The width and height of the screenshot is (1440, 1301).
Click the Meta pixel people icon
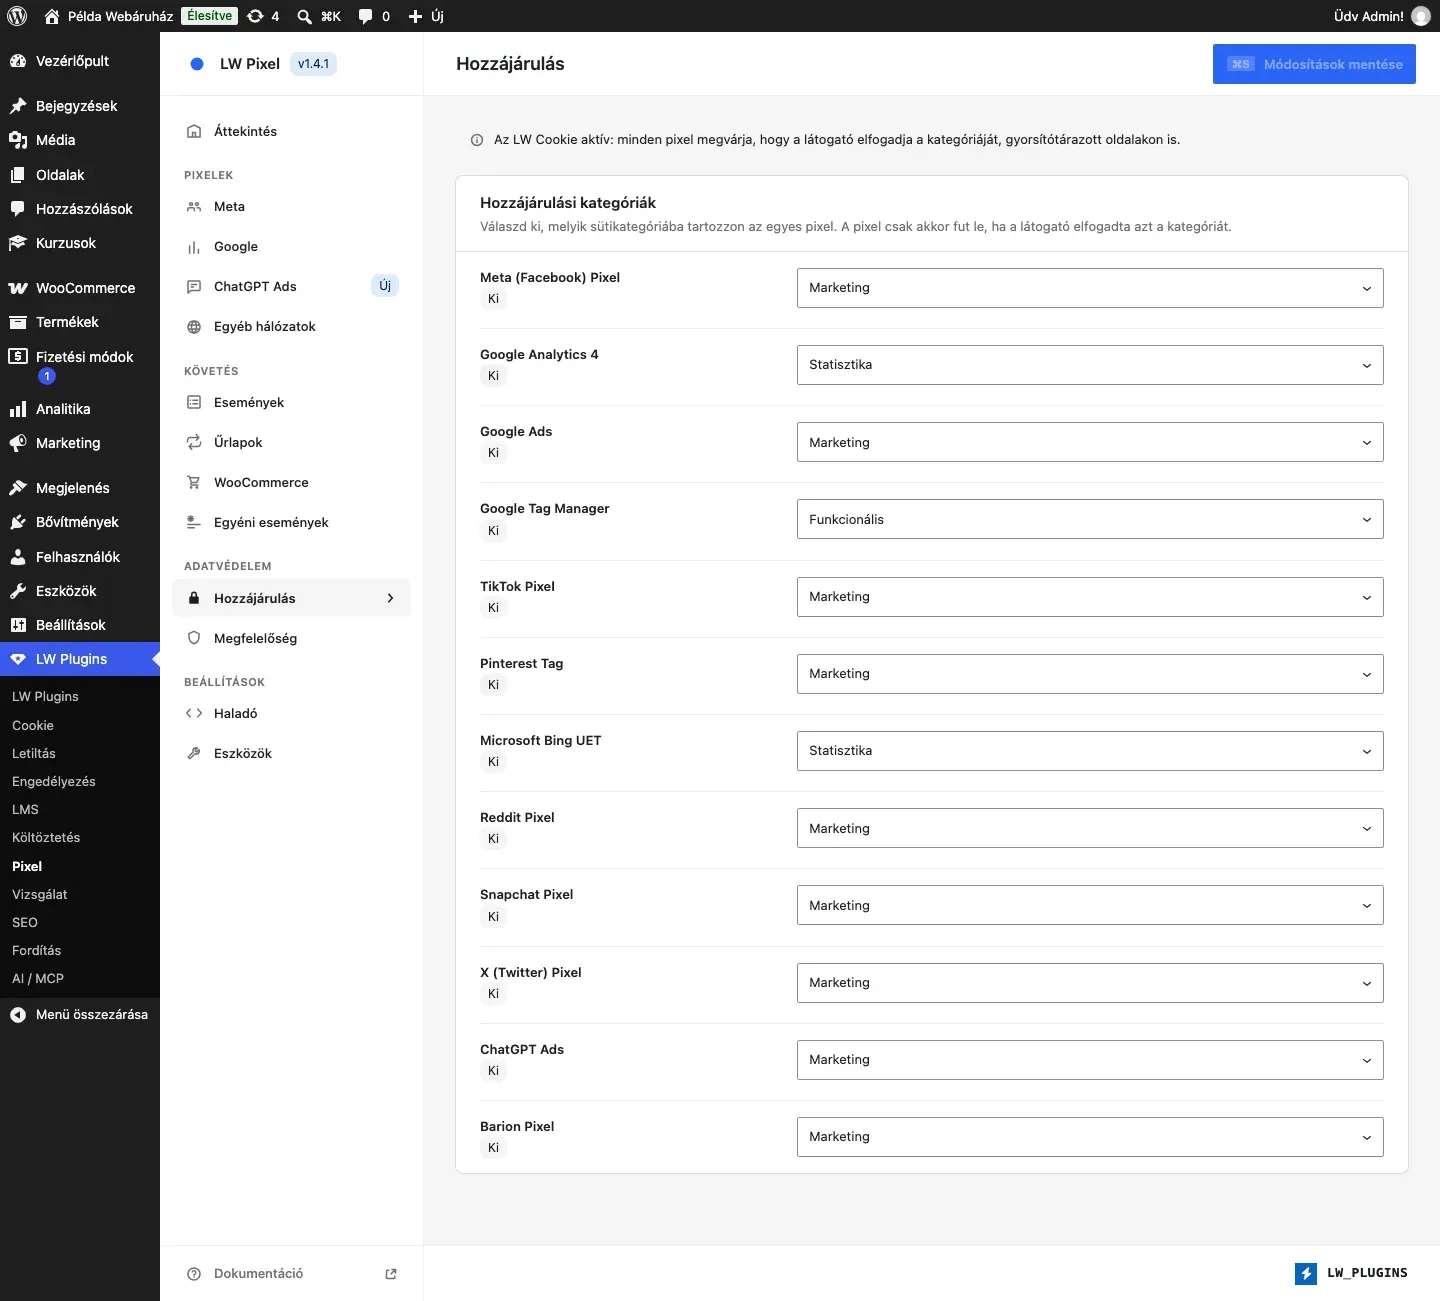pos(194,207)
